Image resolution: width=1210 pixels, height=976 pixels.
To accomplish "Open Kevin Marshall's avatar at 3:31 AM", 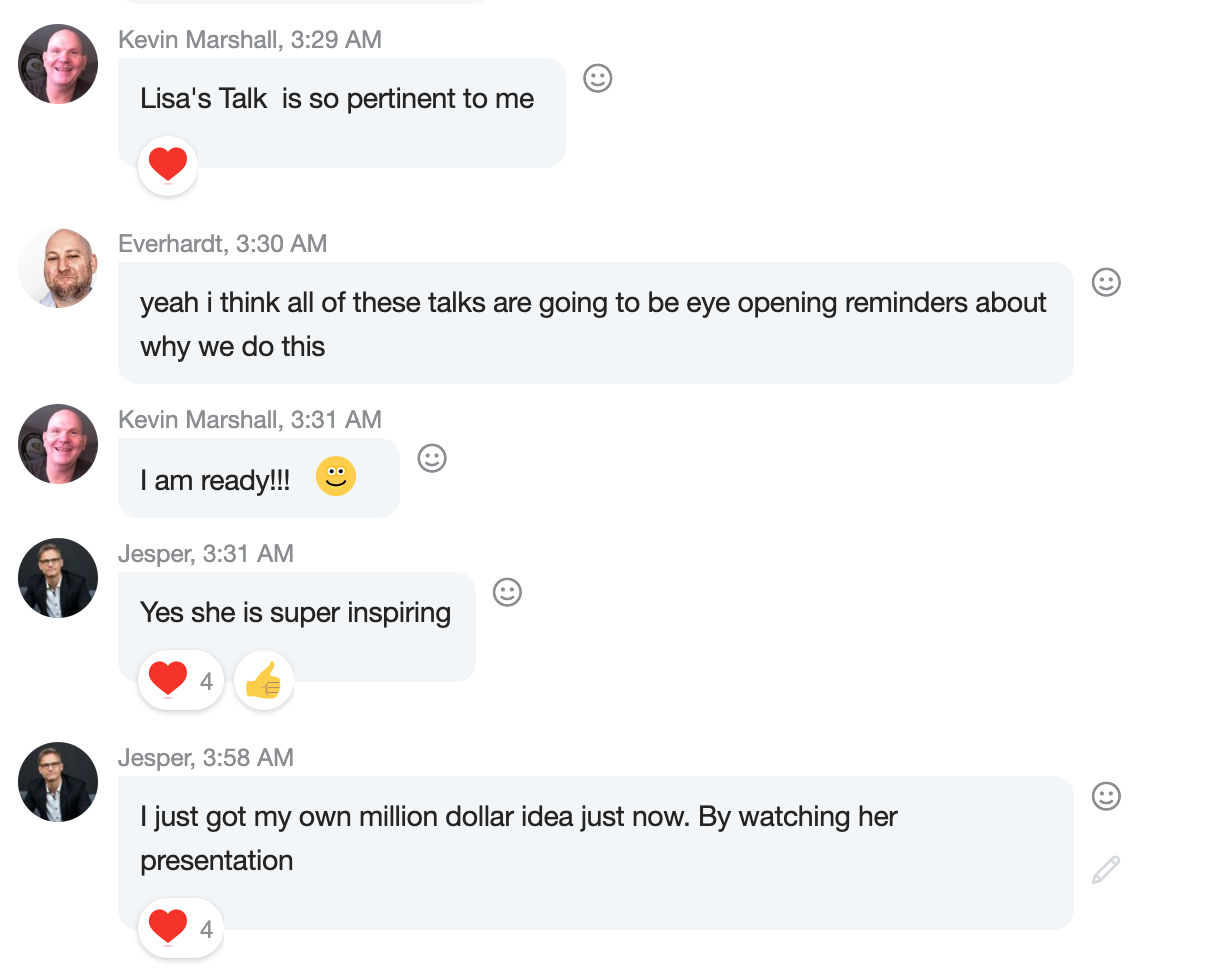I will (x=58, y=444).
